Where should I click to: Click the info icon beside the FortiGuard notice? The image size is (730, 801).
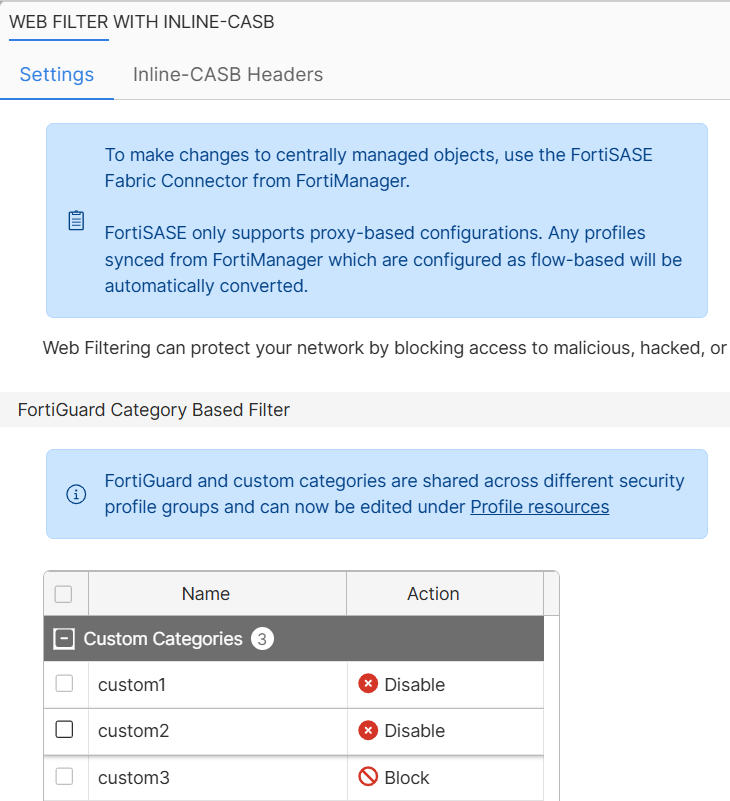(77, 494)
